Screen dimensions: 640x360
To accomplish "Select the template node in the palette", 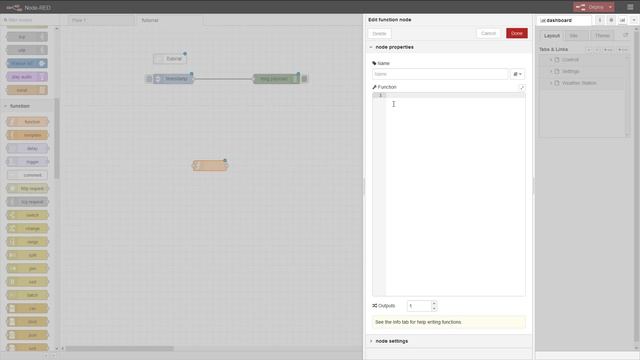I will (x=27, y=135).
